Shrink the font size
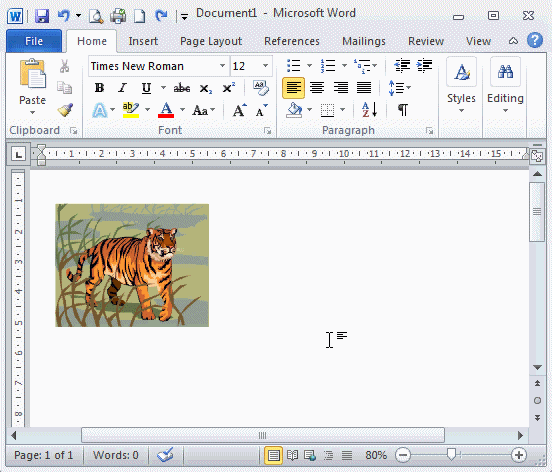The image size is (552, 472). point(262,110)
